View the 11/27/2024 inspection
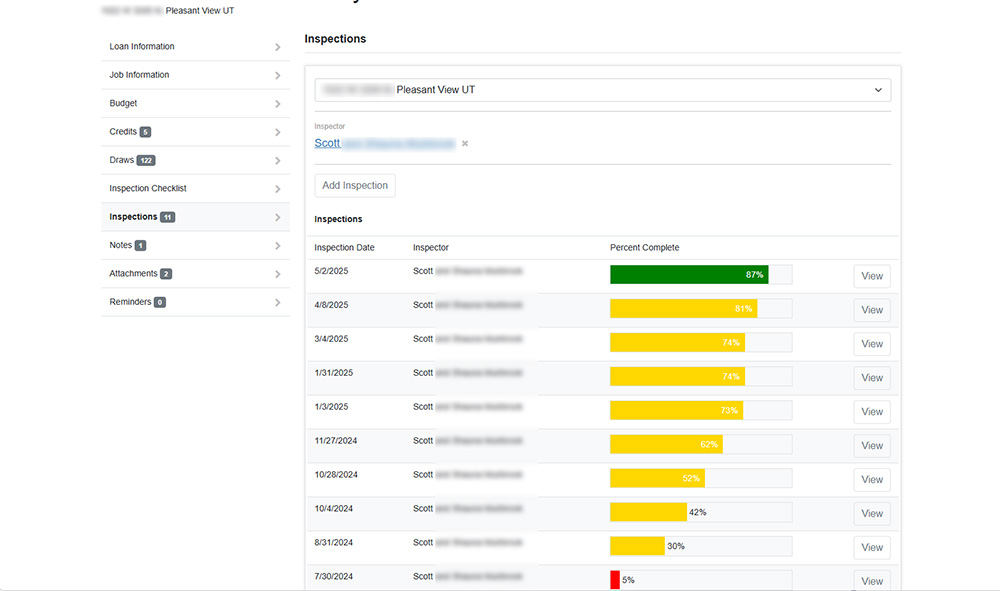Screen dimensions: 1000x591 871,446
